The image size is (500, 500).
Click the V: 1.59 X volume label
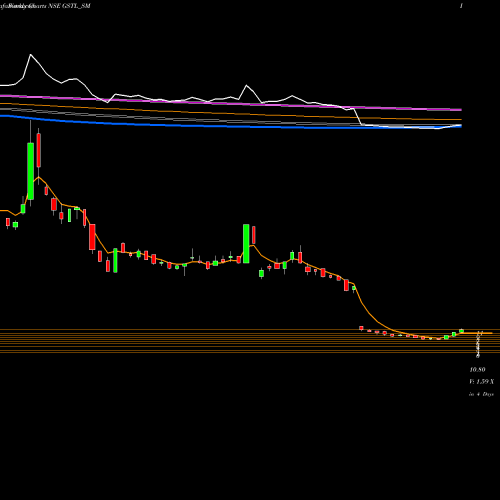[482, 381]
